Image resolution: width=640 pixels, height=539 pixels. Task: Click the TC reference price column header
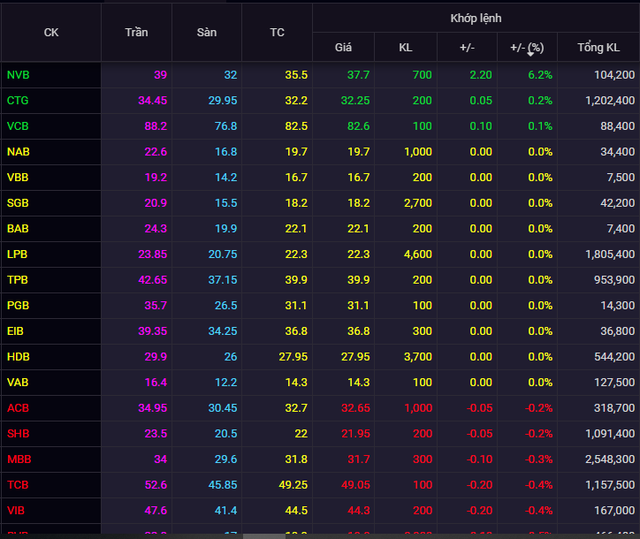(277, 32)
